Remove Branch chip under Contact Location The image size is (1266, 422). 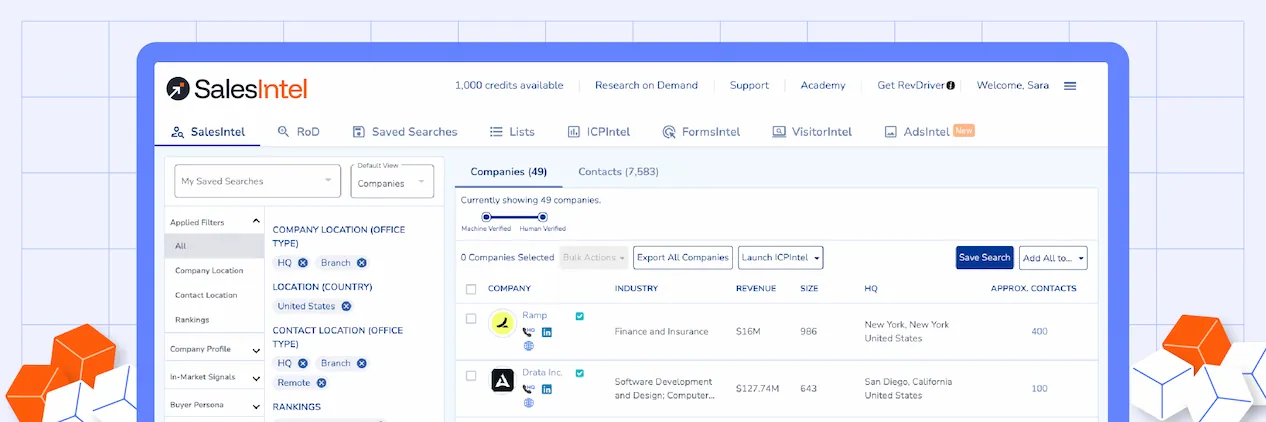pos(362,363)
